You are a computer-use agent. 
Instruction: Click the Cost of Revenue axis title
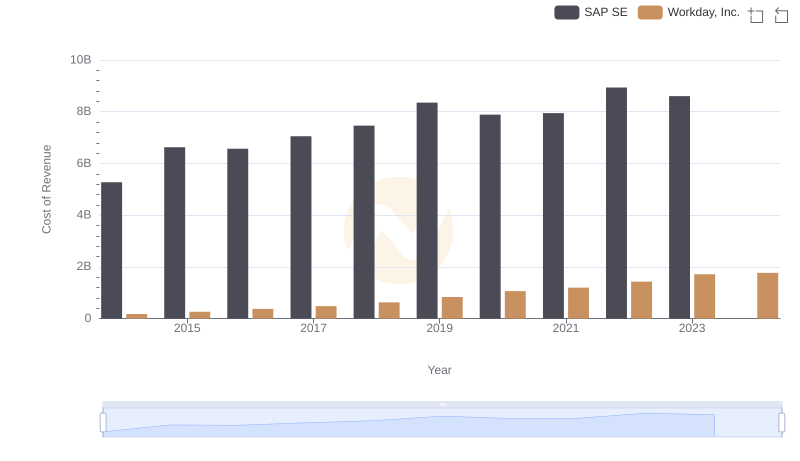click(46, 189)
